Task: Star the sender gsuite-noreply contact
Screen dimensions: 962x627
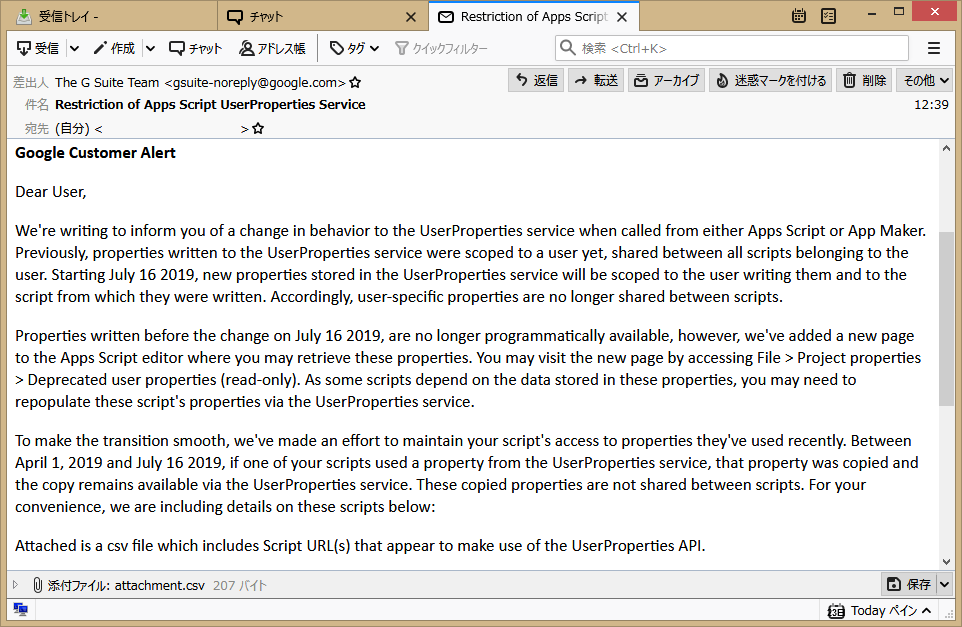Action: tap(355, 82)
